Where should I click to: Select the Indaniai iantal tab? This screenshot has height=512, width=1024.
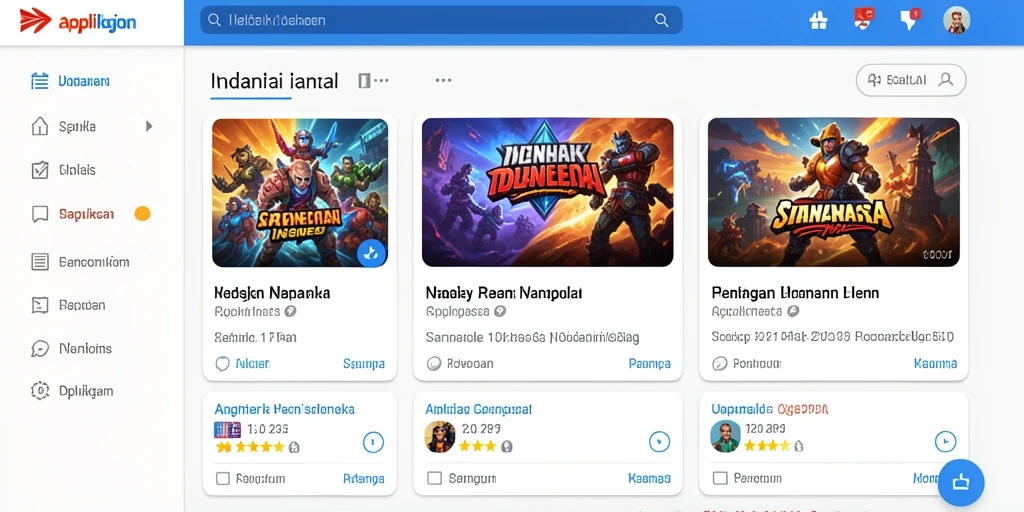tap(274, 82)
